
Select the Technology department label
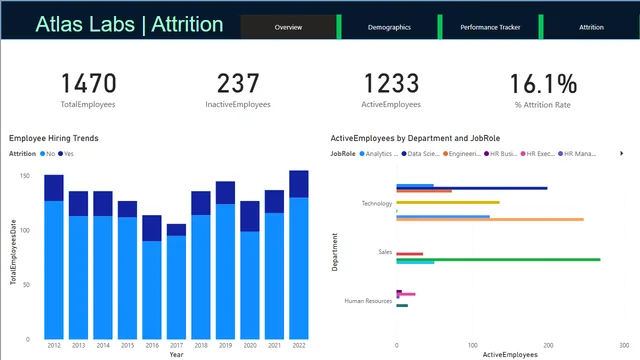[x=377, y=203]
